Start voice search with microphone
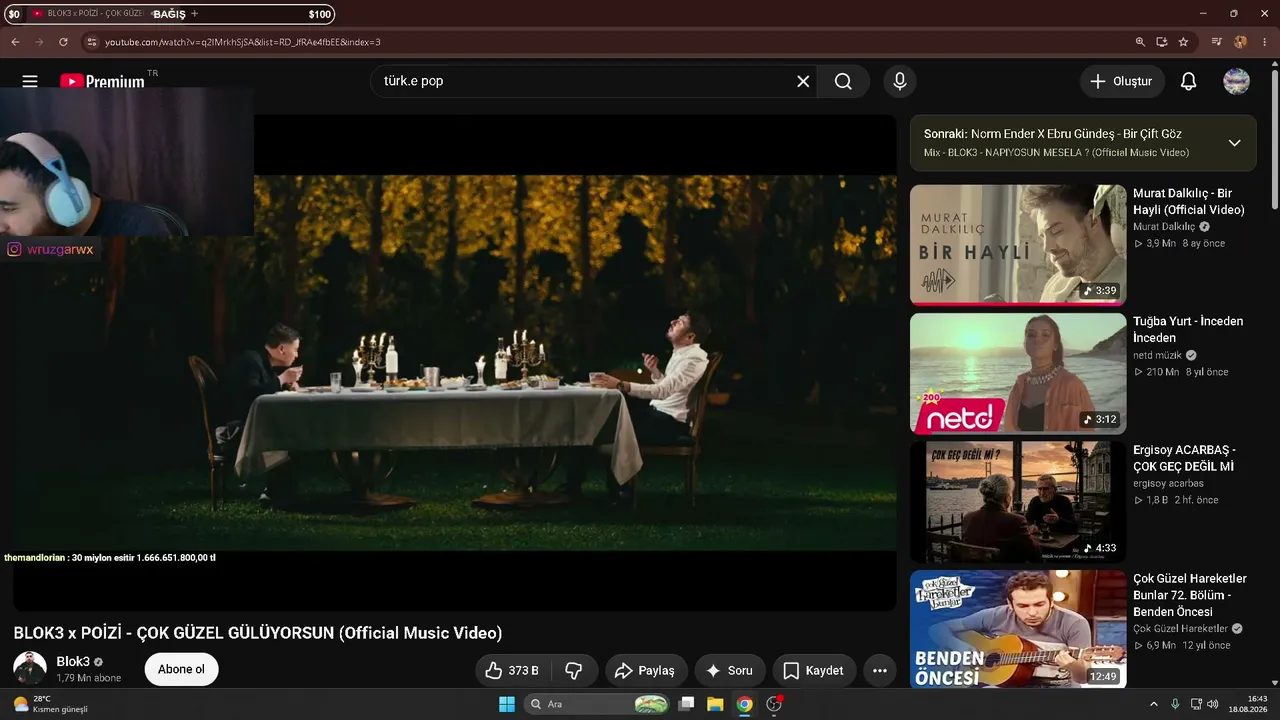 tap(900, 81)
